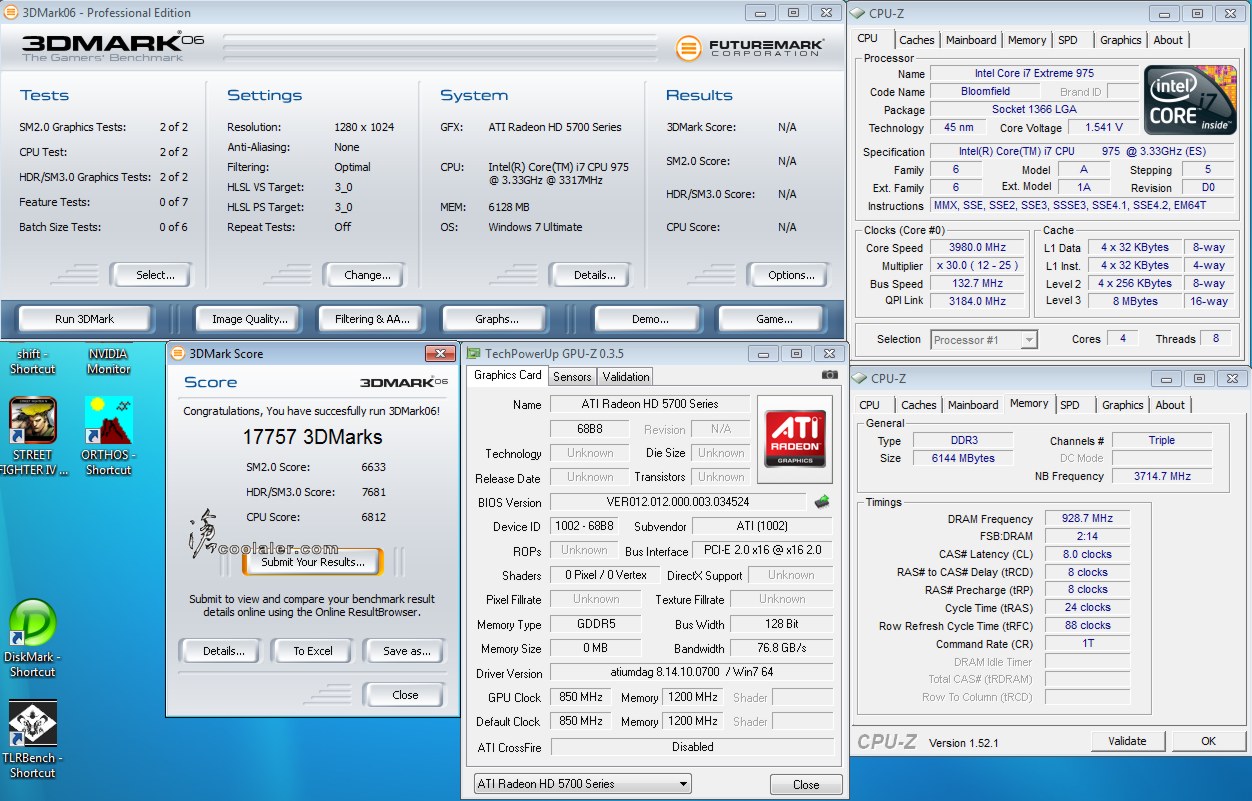Click the BIOS save chip icon in GPU-Z

[x=822, y=502]
